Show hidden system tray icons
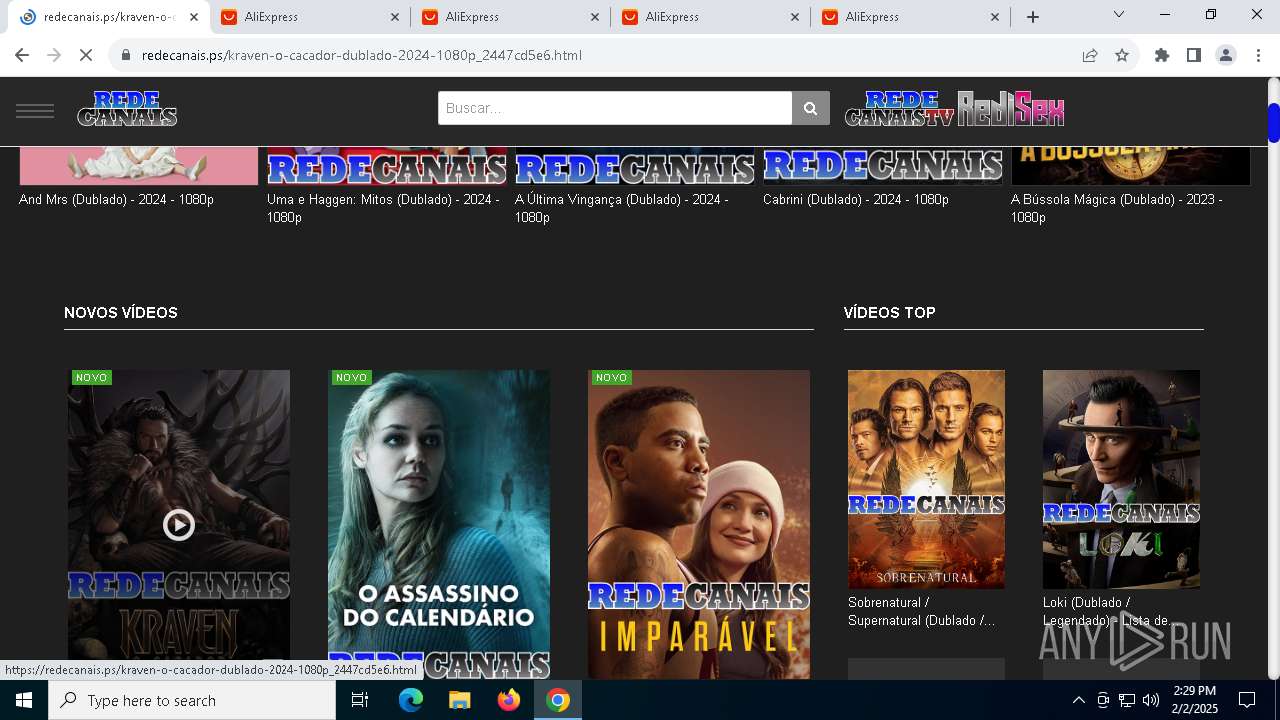This screenshot has width=1280, height=720. click(1078, 700)
